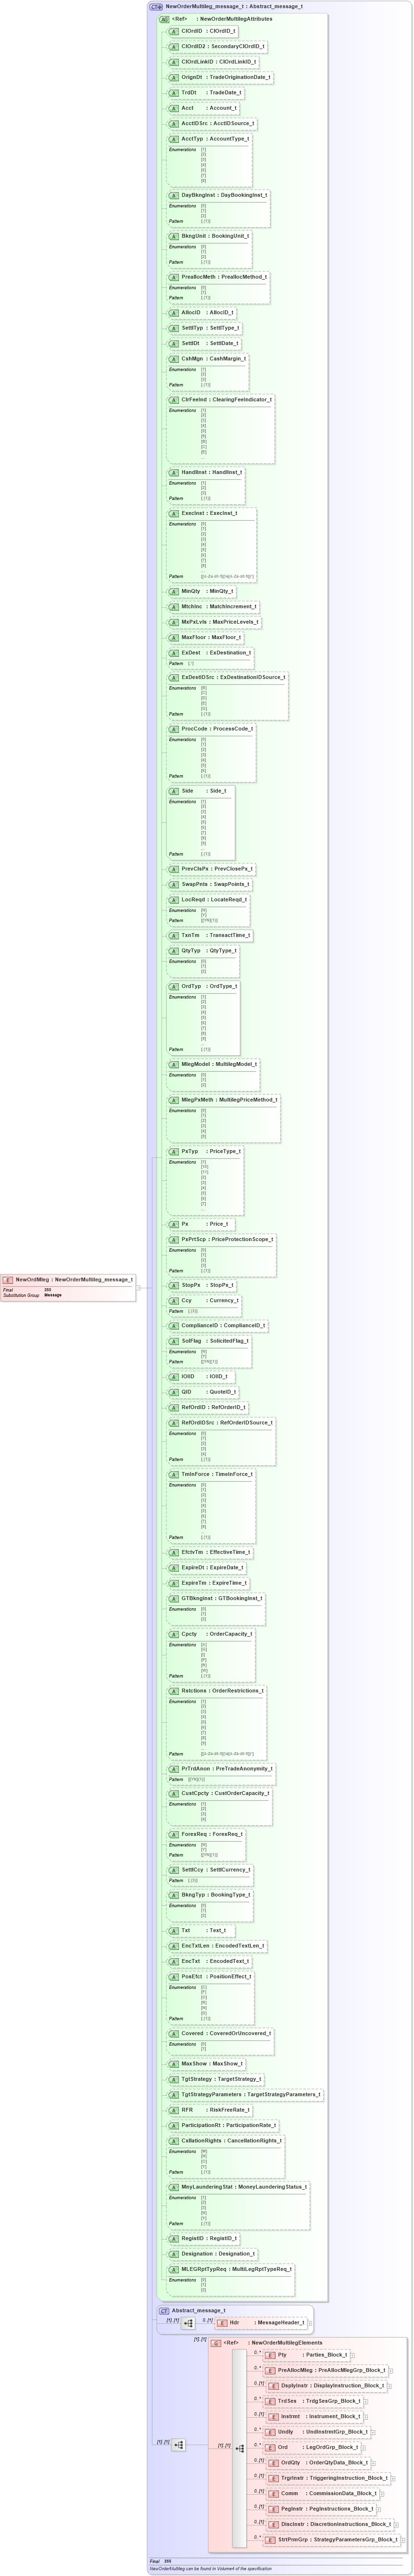This screenshot has width=414, height=2576.
Task: Click the E icon beside Hdr element
Action: [223, 2323]
